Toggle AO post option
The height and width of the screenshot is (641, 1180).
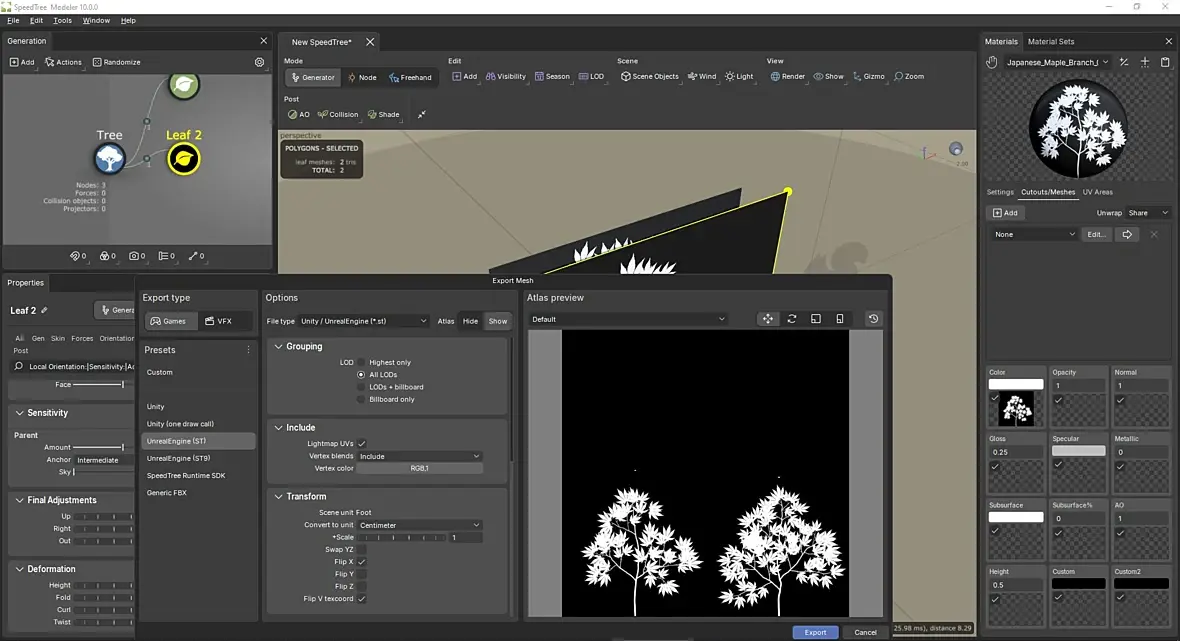pos(299,114)
